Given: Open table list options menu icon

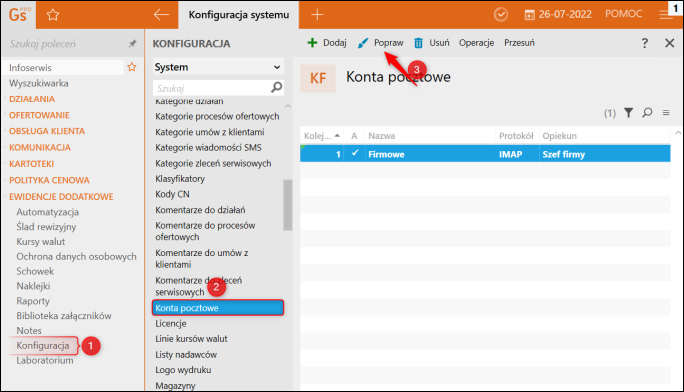Looking at the screenshot, I should point(666,113).
